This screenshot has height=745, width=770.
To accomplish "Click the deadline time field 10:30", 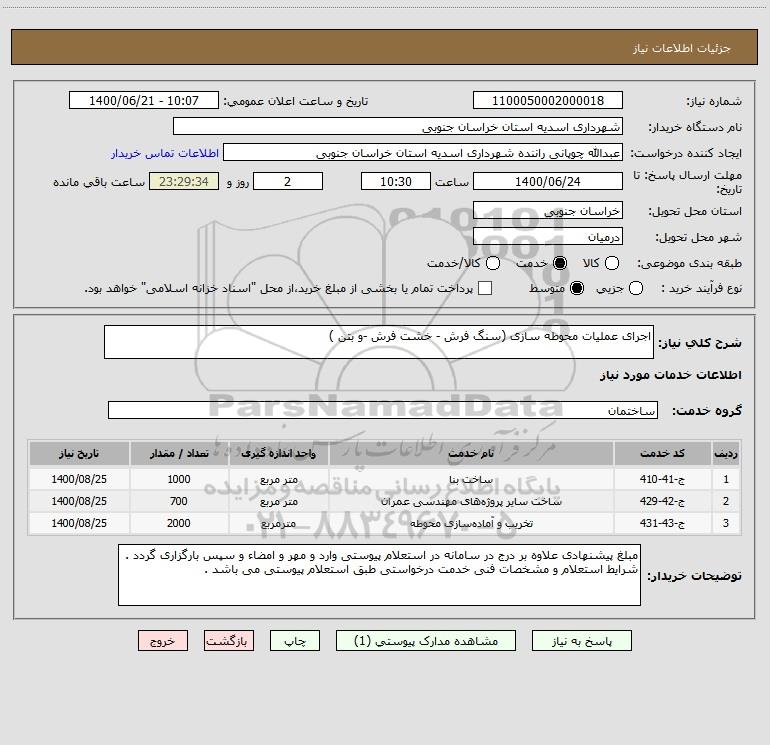I will point(396,181).
